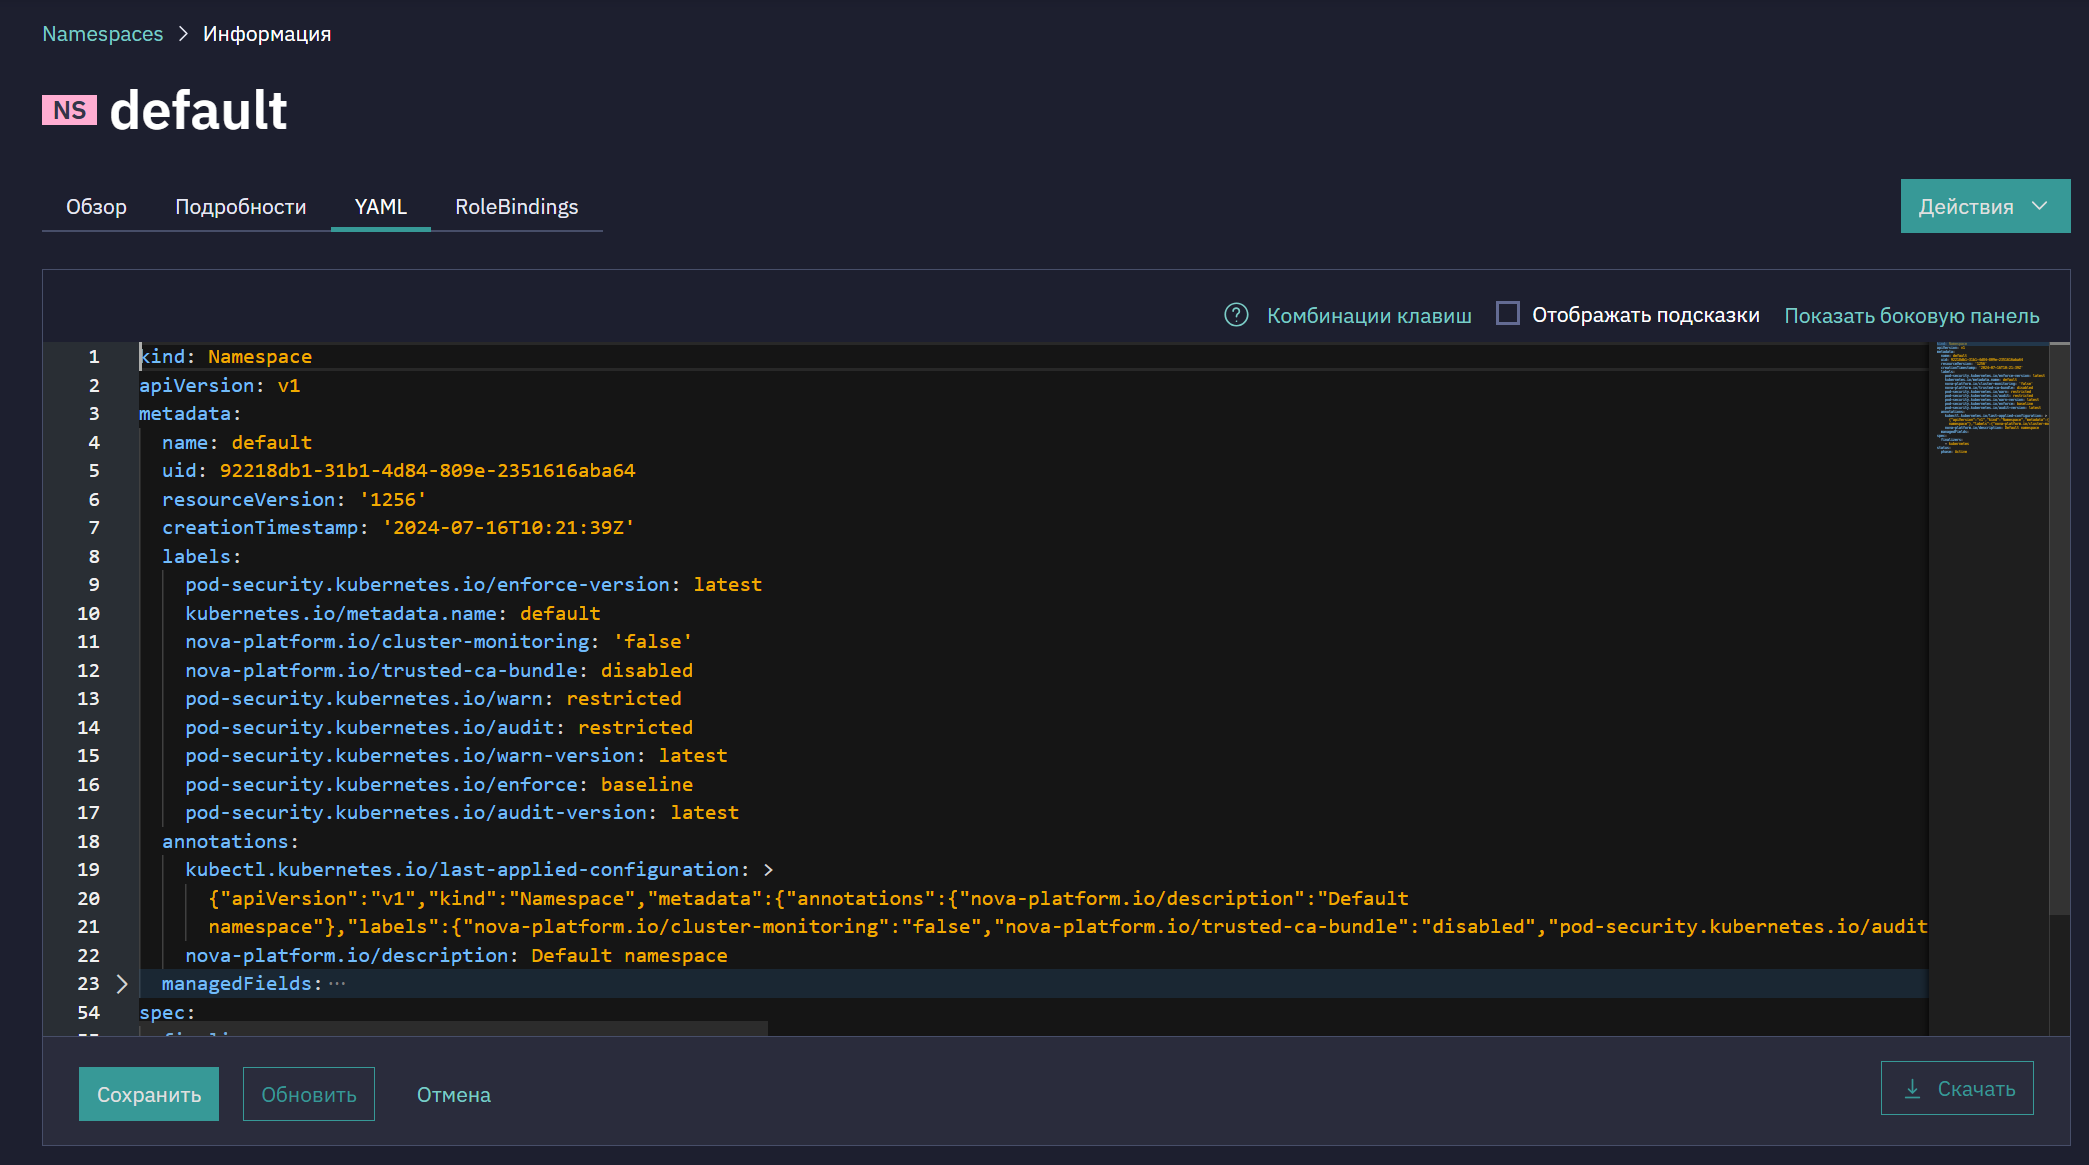The image size is (2089, 1165).
Task: Click the download arrow icon in Скачать
Action: pyautogui.click(x=1912, y=1089)
